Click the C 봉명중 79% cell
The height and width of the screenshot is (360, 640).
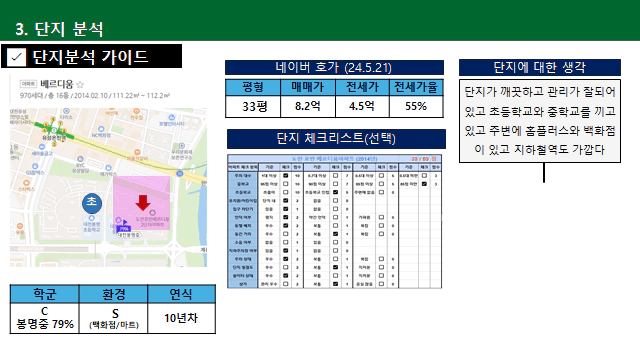pos(44,318)
